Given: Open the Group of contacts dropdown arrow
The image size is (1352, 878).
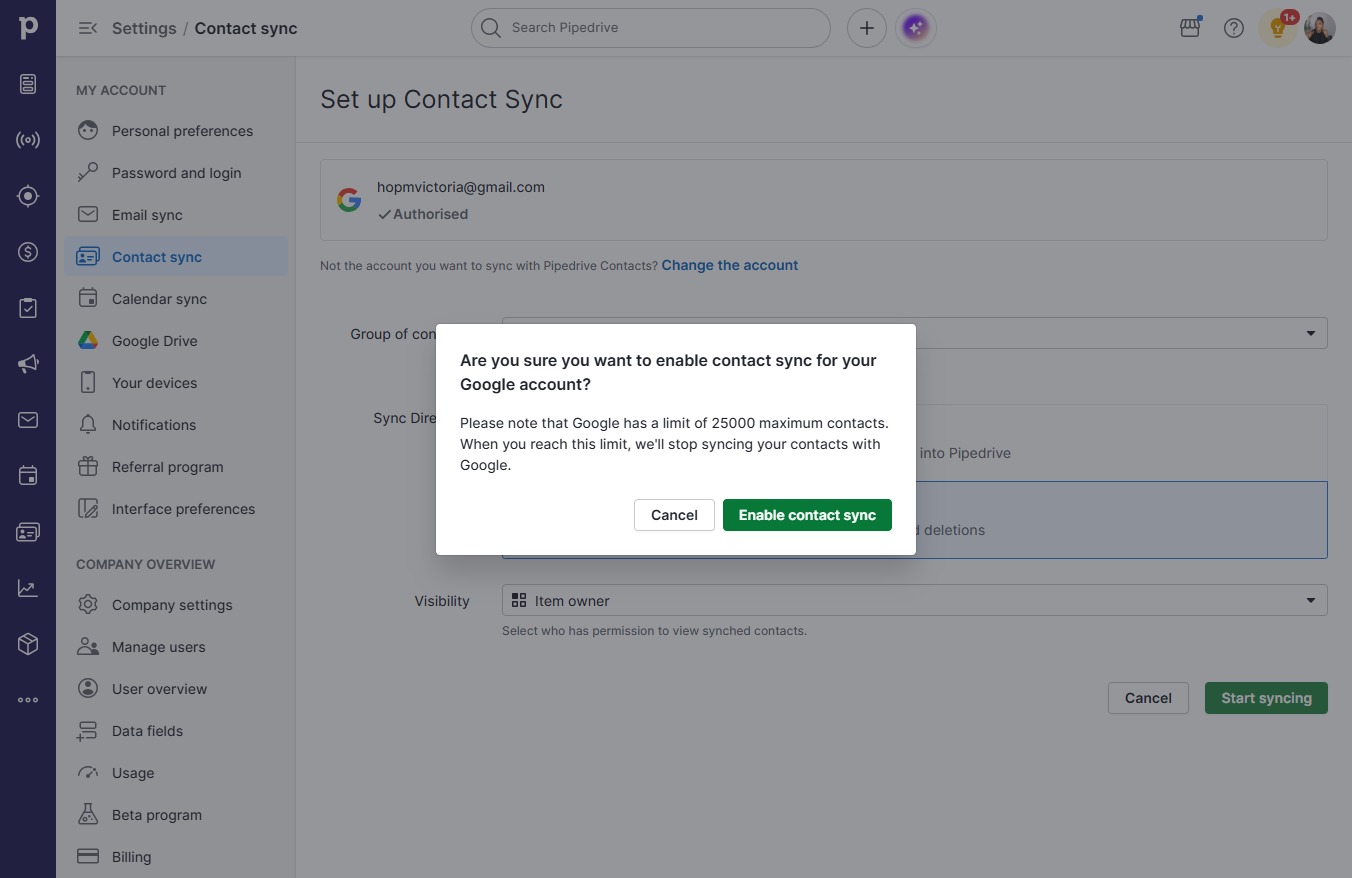Looking at the screenshot, I should pos(1311,333).
